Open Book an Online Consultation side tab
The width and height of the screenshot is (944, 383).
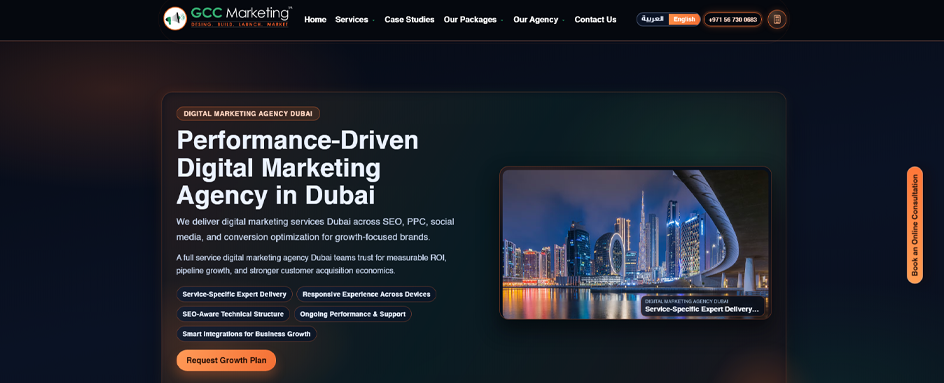pyautogui.click(x=914, y=225)
